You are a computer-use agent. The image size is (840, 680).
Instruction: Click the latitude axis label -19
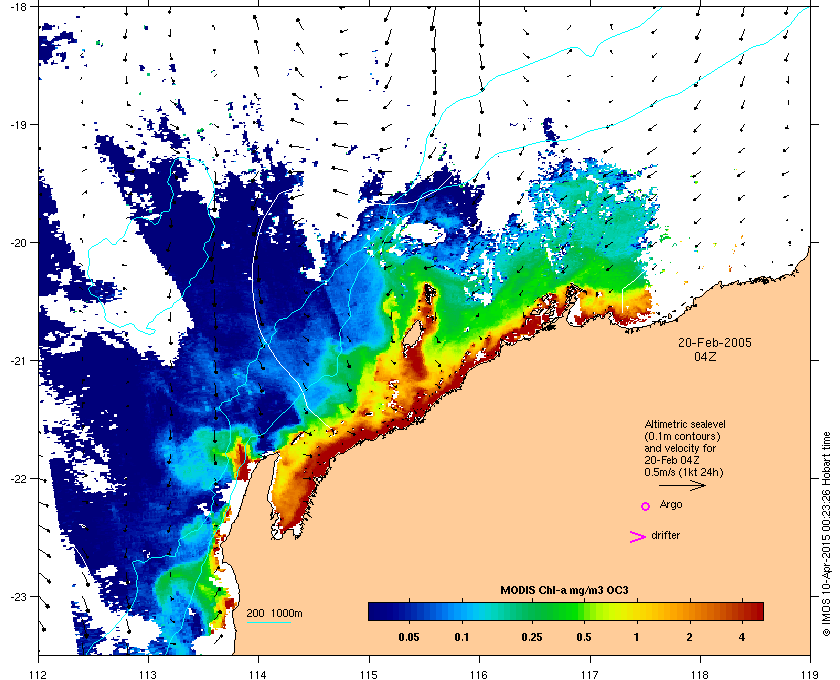click(x=18, y=124)
